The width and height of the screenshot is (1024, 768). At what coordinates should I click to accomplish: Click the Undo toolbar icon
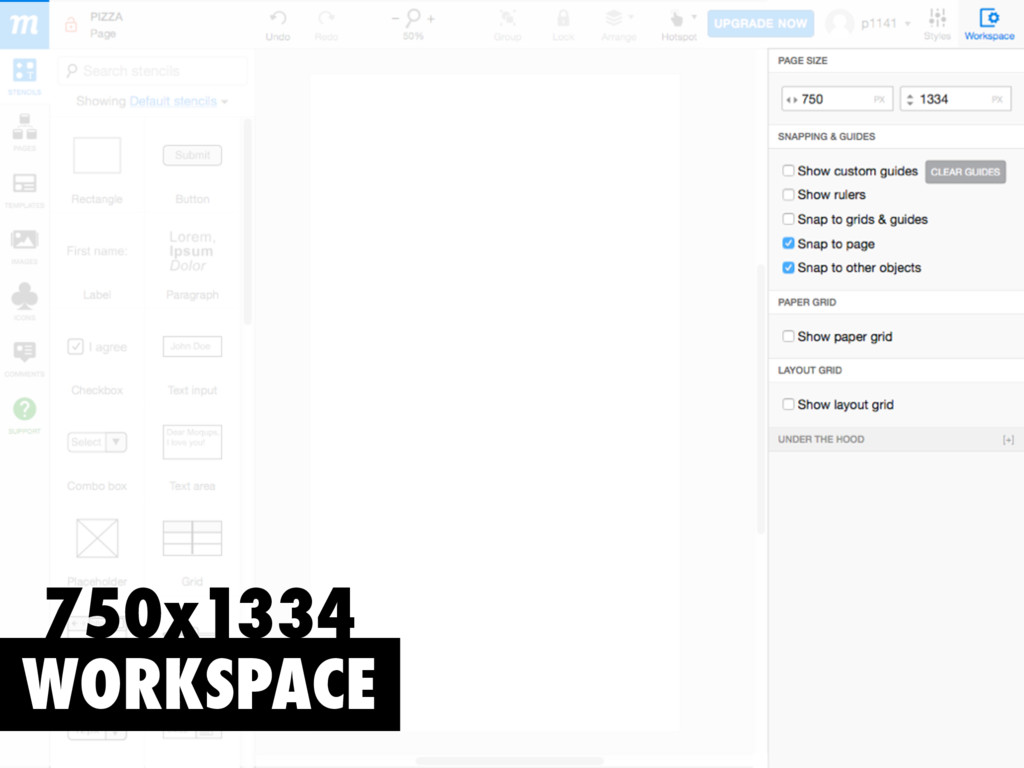click(x=278, y=25)
